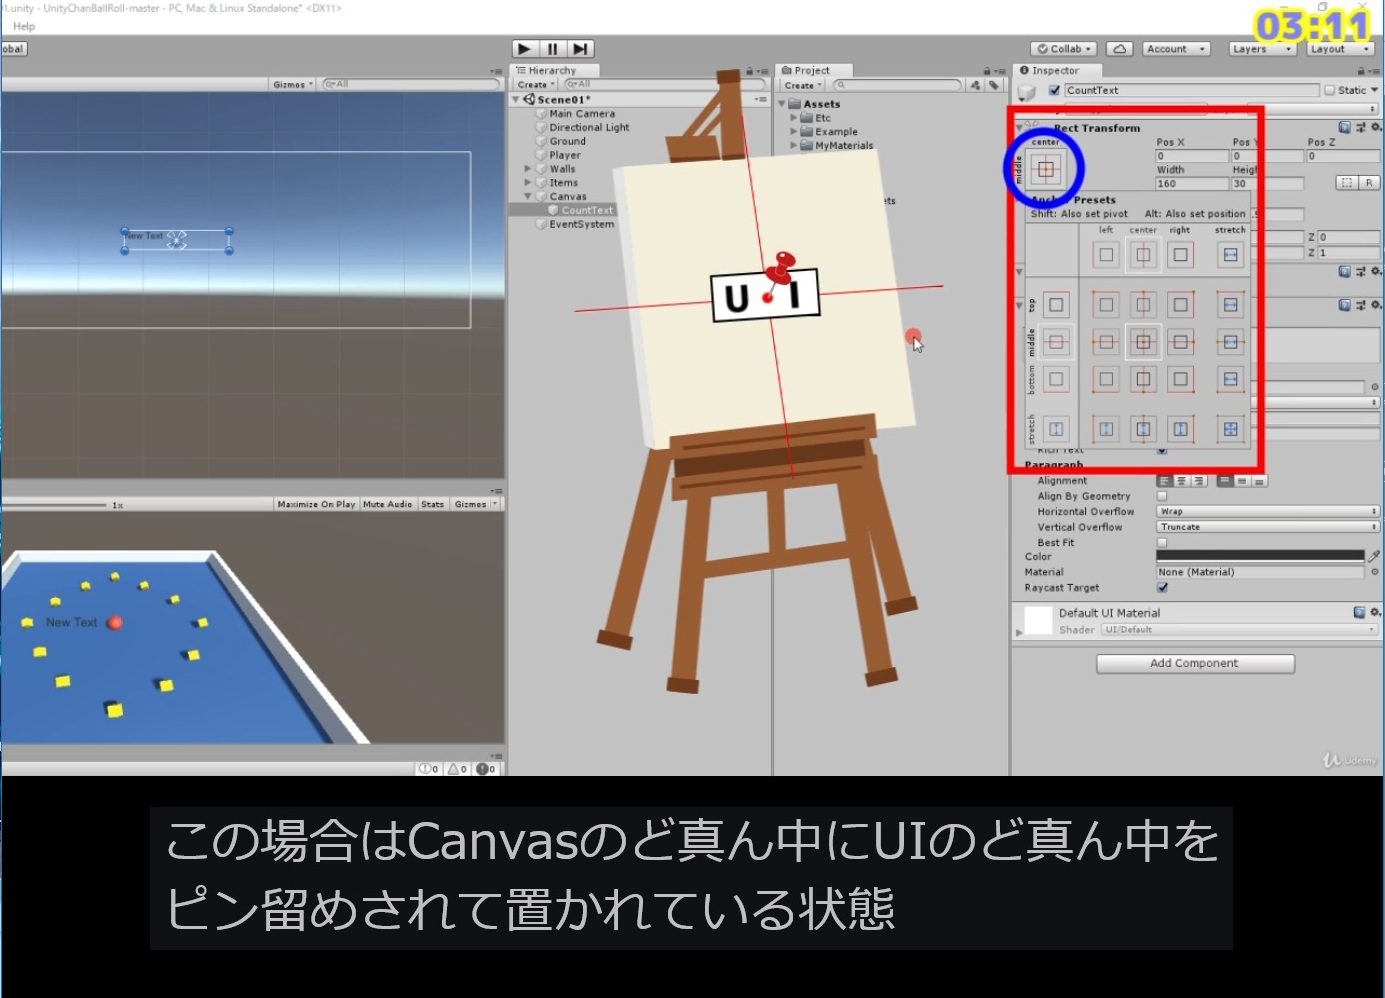1385x998 pixels.
Task: Open the Hierarchy Create menu
Action: pyautogui.click(x=536, y=85)
